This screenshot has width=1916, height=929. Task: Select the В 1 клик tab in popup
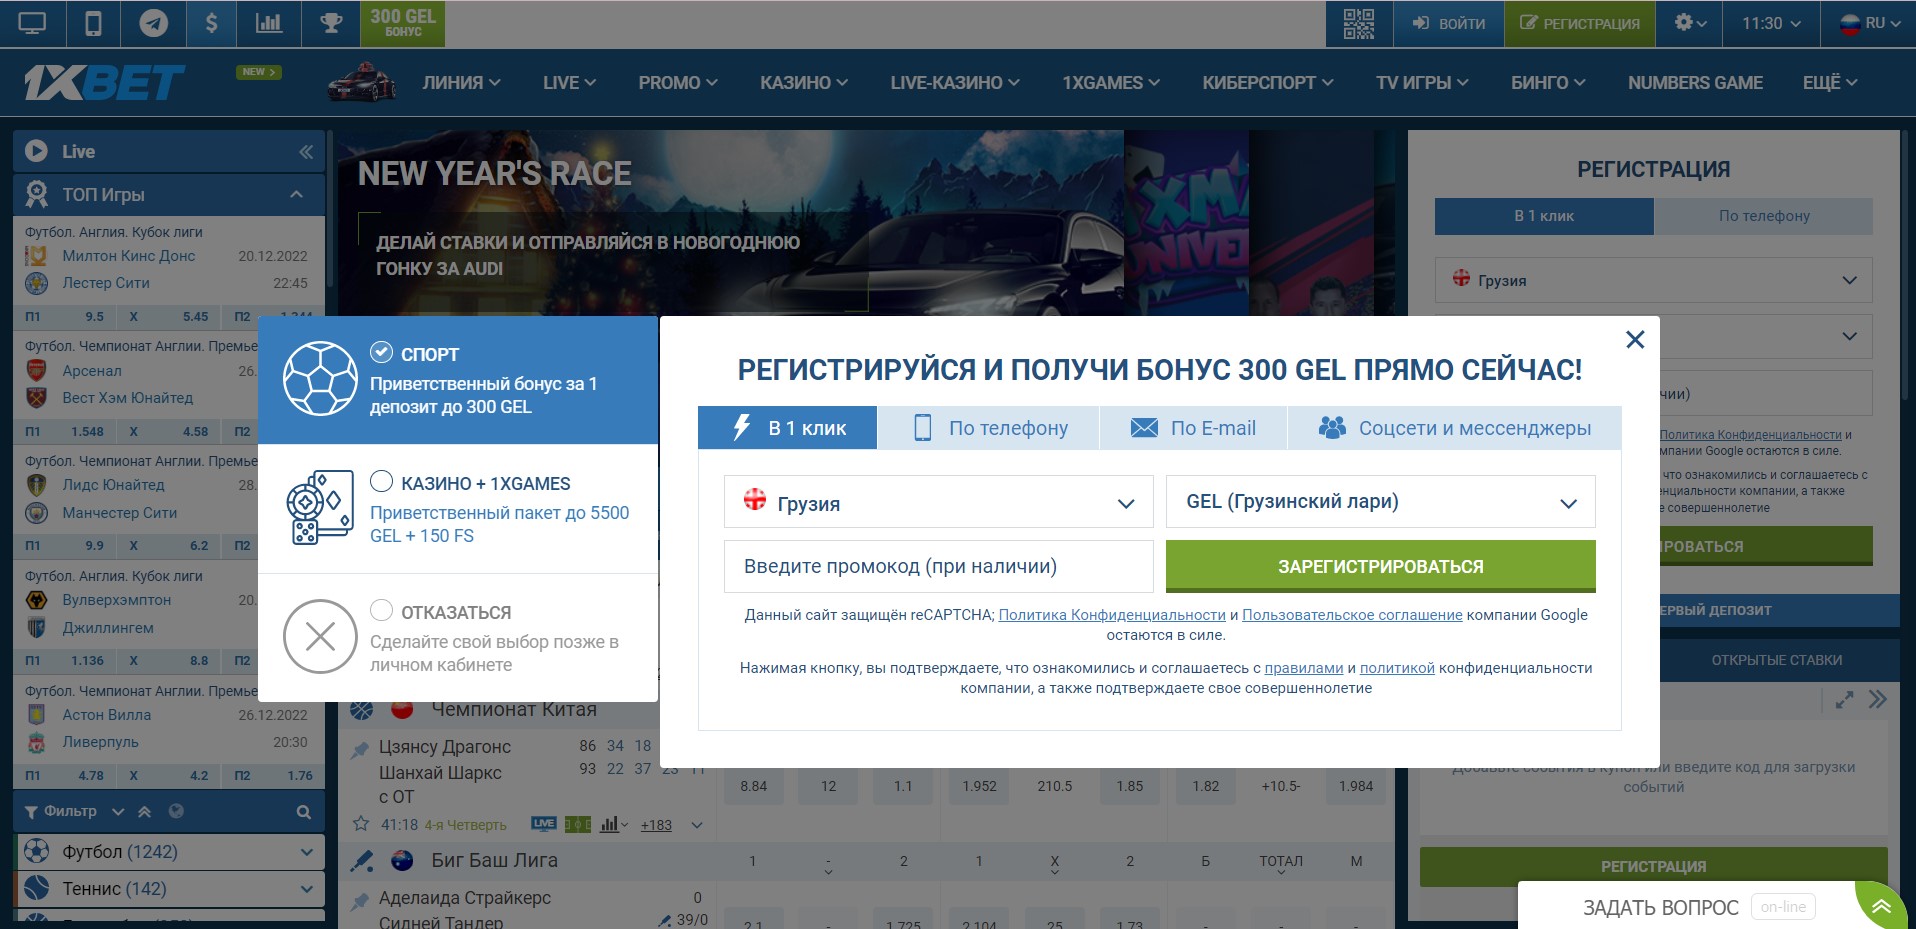[788, 428]
